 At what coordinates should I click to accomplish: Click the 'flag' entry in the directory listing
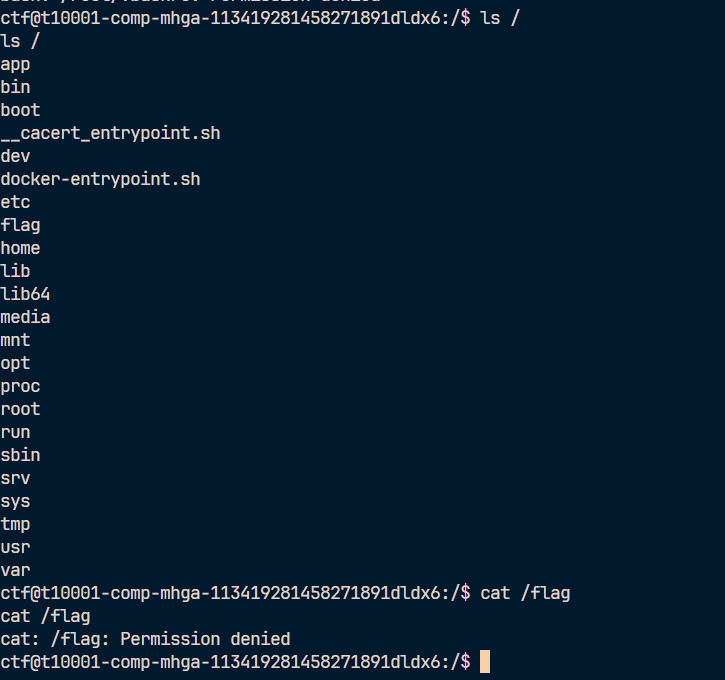pos(21,225)
